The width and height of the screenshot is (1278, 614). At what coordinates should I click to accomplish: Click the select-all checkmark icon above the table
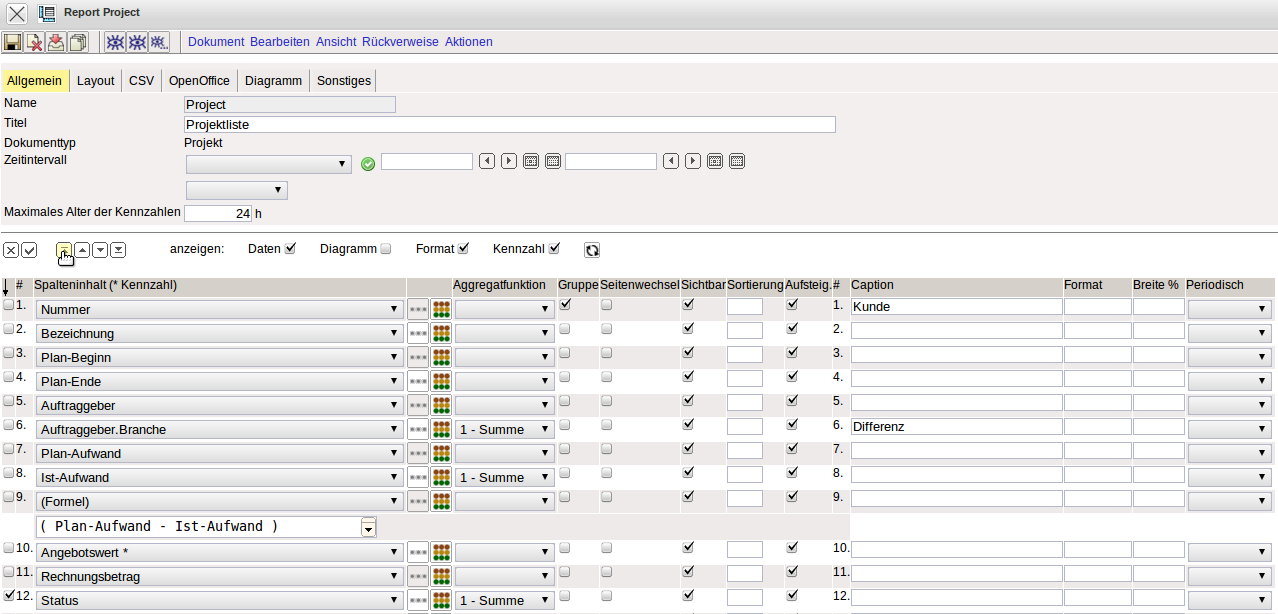tap(29, 250)
